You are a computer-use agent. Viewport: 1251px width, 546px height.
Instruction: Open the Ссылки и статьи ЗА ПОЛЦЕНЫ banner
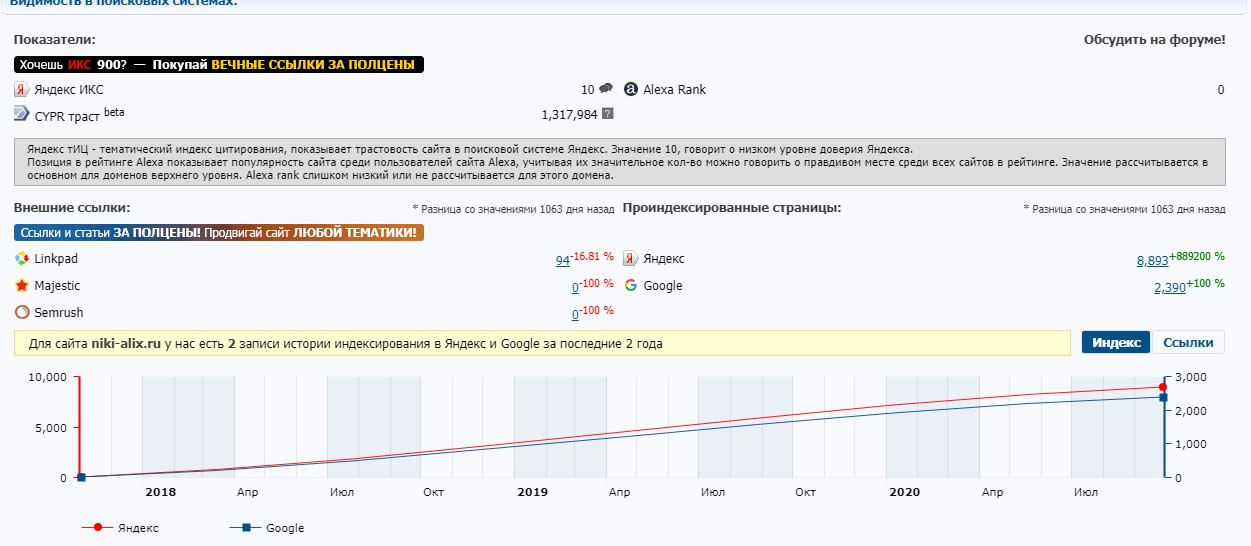pos(219,233)
